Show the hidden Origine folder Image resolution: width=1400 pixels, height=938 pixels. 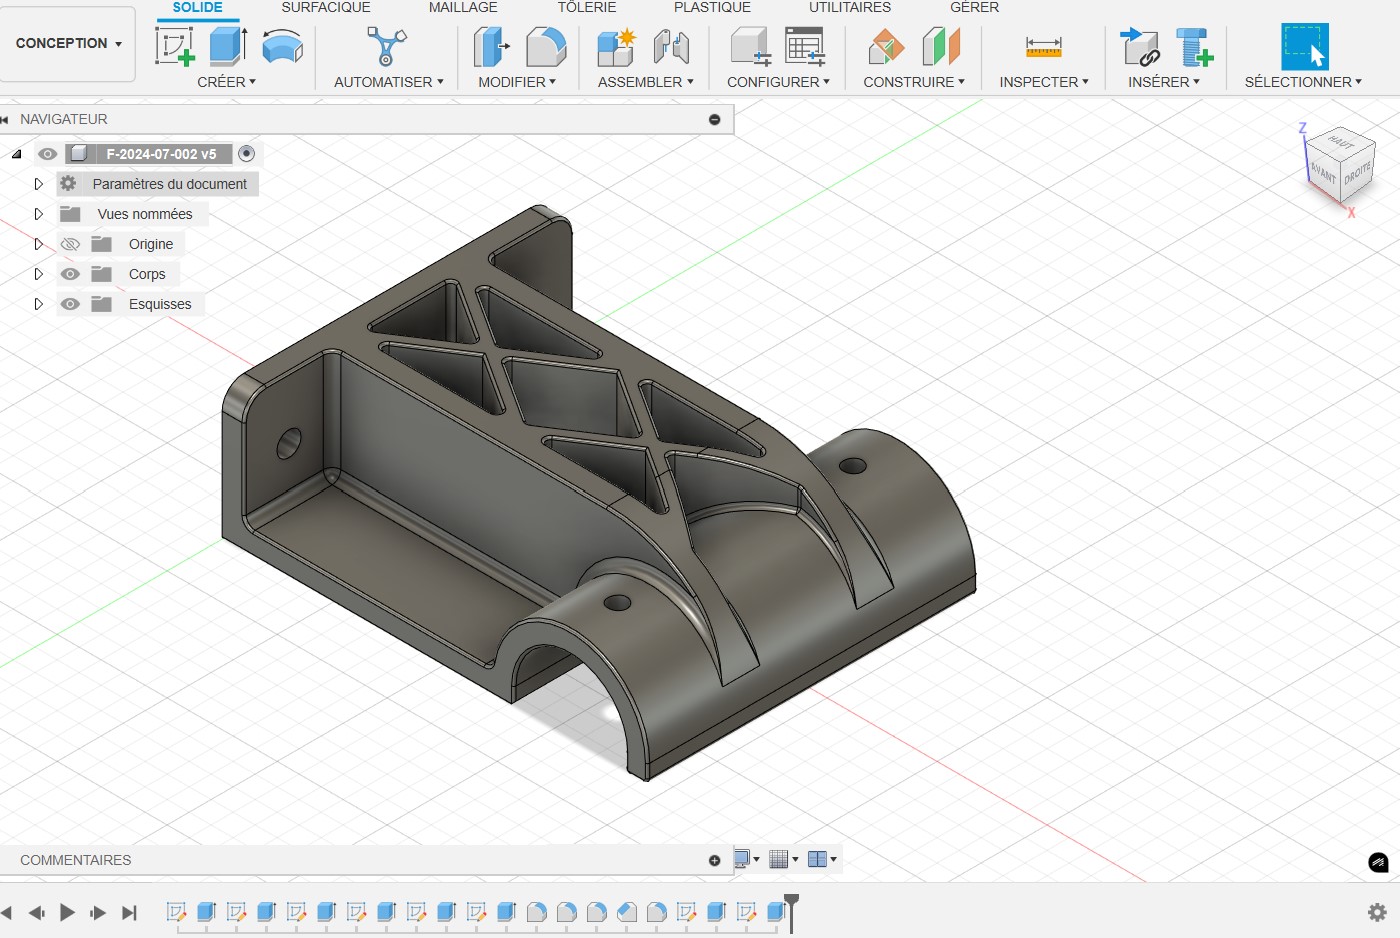[x=70, y=244]
